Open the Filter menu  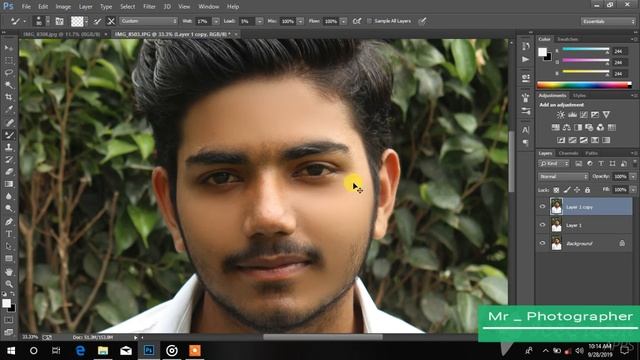pyautogui.click(x=149, y=7)
